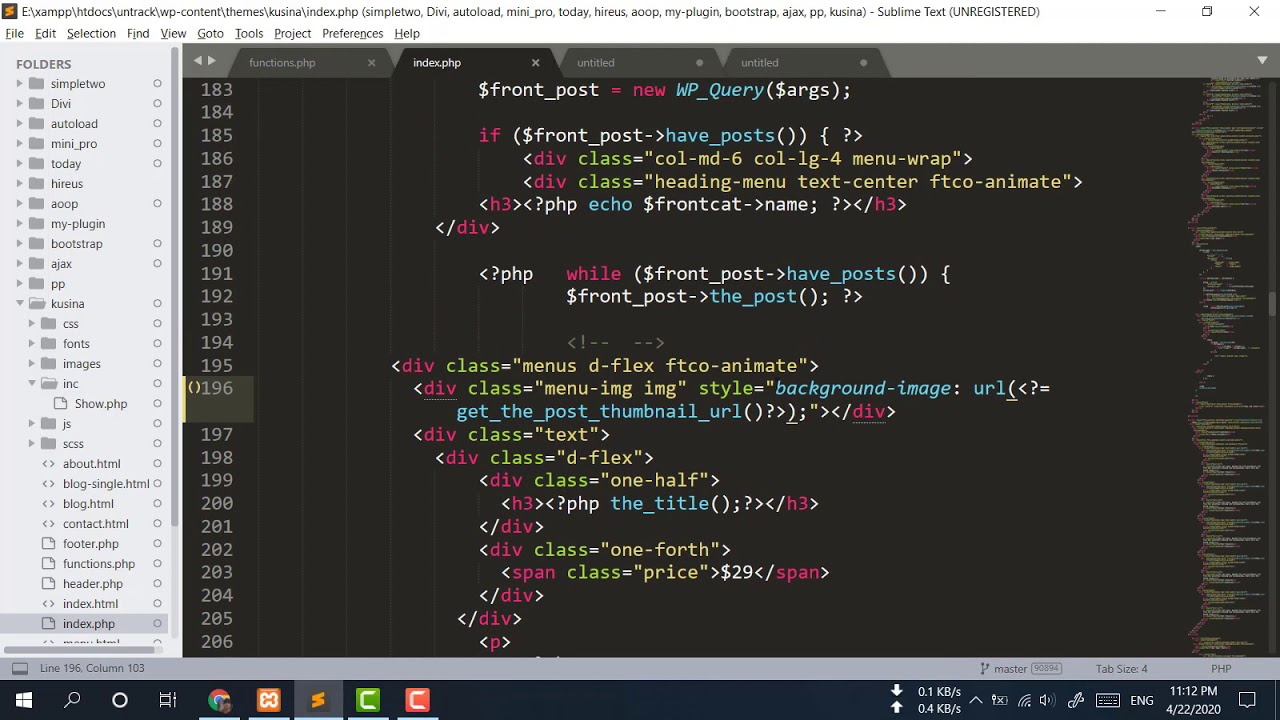
Task: Open contact.html in sidebar
Action: [96, 524]
